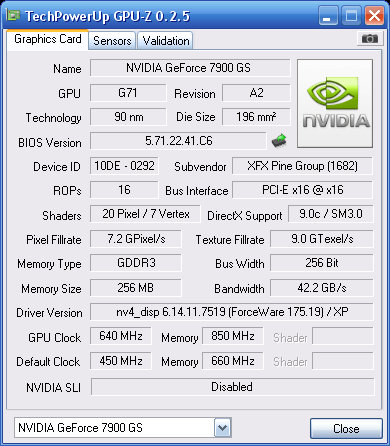This screenshot has width=390, height=446.
Task: Click the camera screenshot icon
Action: tap(369, 39)
